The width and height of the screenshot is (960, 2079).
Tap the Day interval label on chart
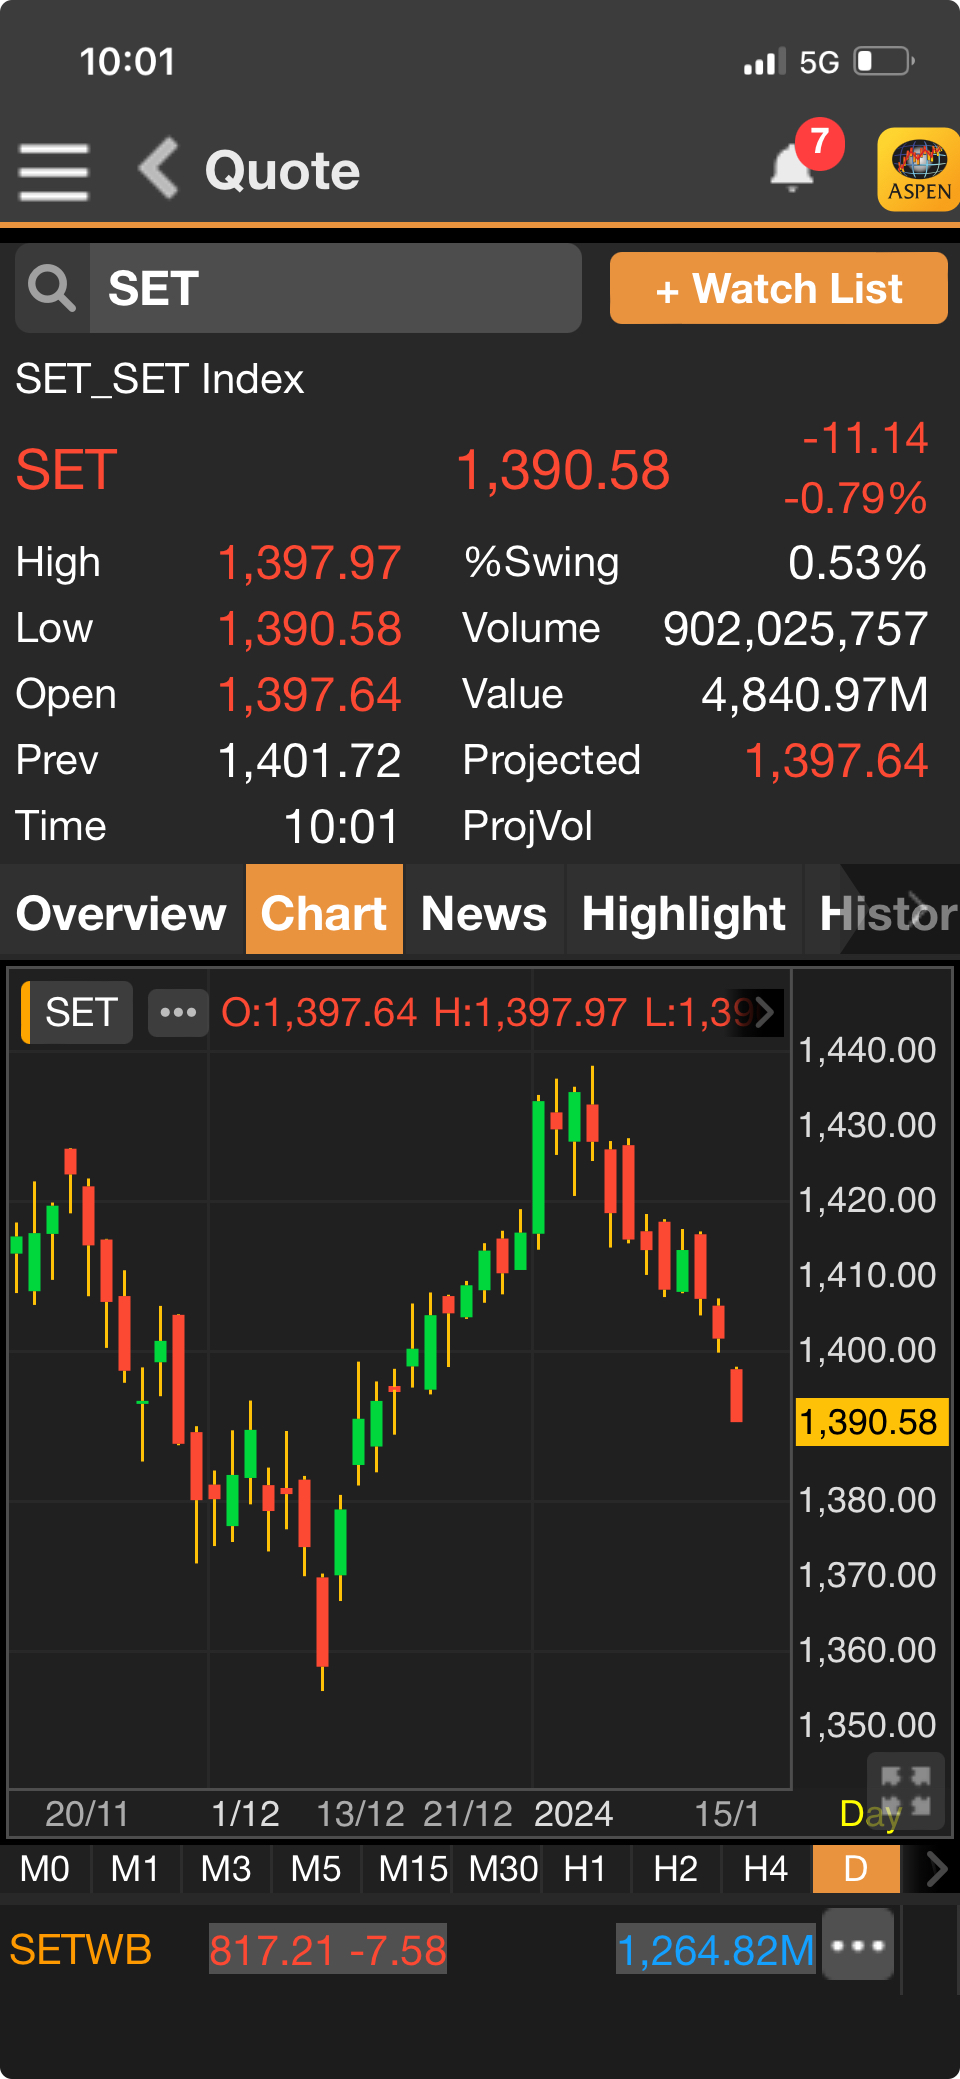tap(868, 1813)
